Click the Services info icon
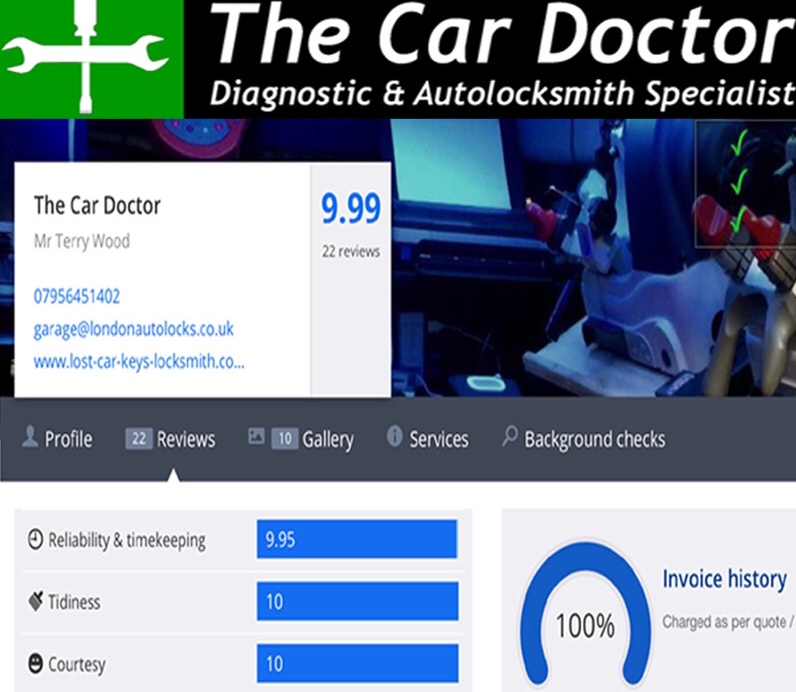Viewport: 796px width, 692px height. (x=394, y=436)
